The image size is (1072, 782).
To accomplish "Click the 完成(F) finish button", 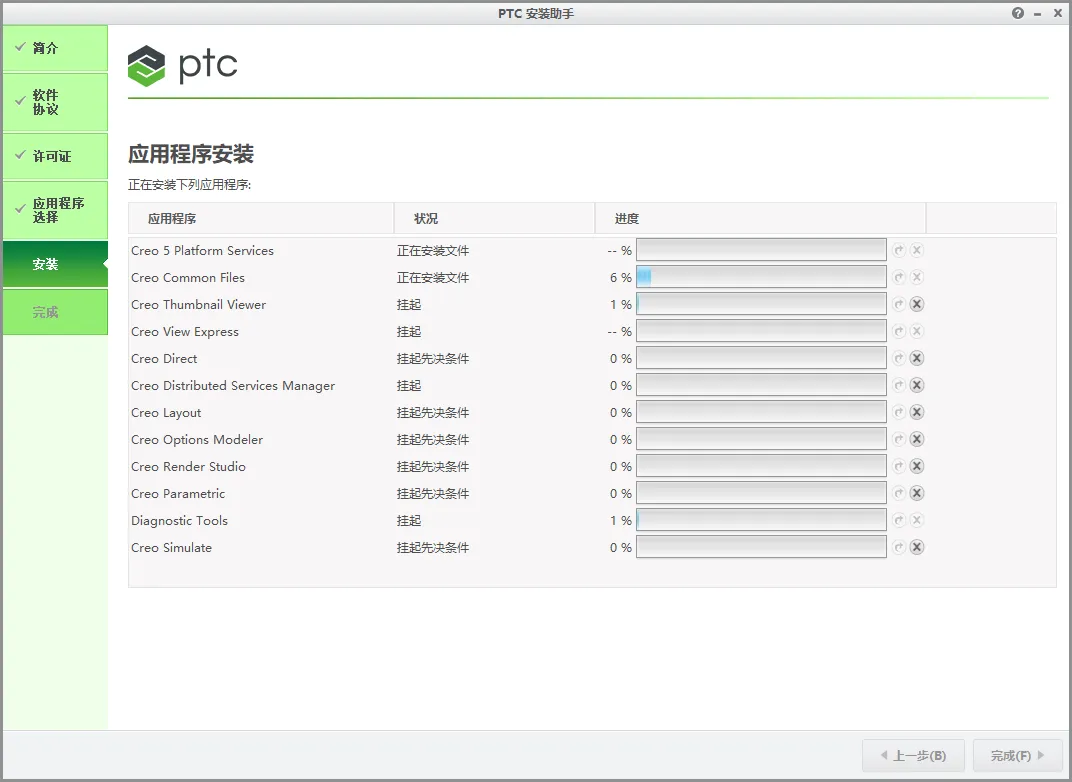I will [1017, 755].
